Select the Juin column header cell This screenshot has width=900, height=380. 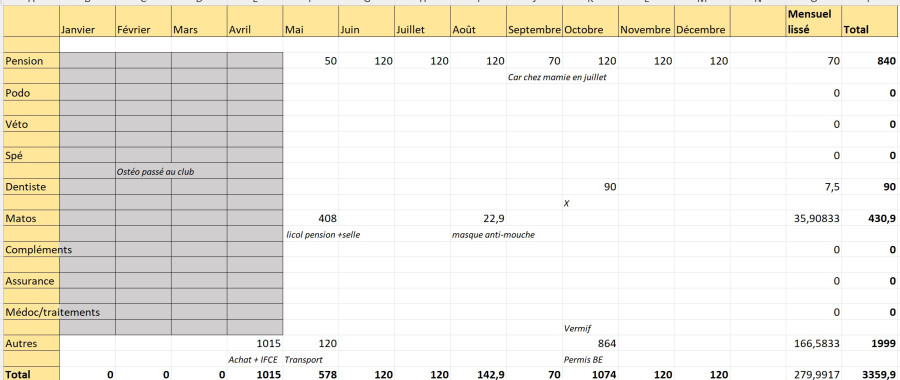tap(366, 22)
